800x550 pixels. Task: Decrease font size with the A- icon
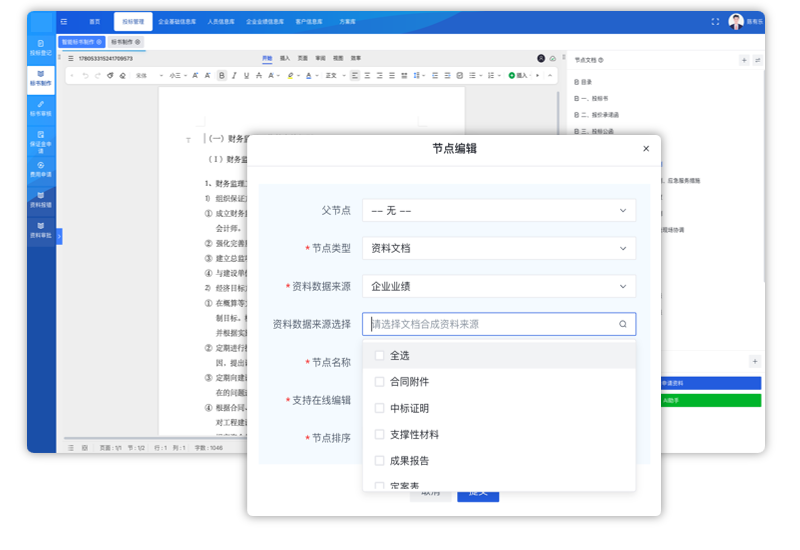coord(208,76)
